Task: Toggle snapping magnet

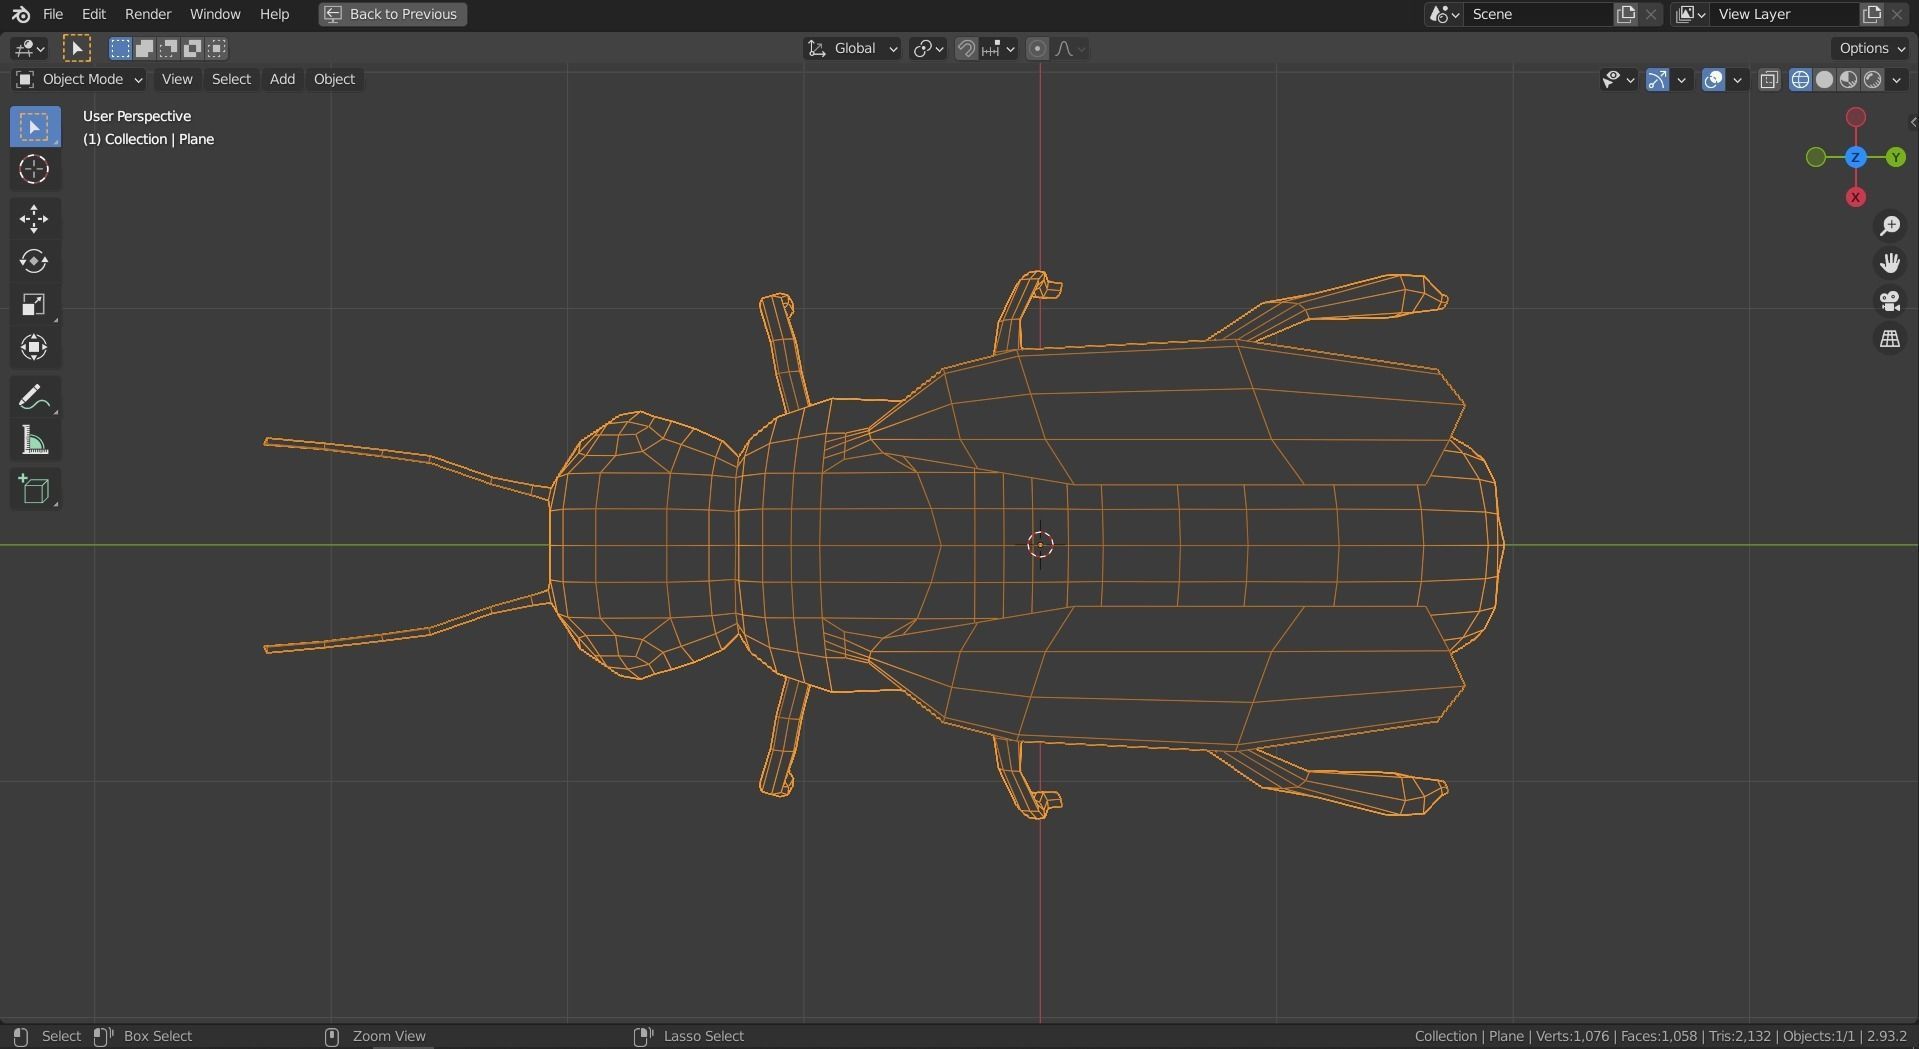Action: tap(966, 48)
